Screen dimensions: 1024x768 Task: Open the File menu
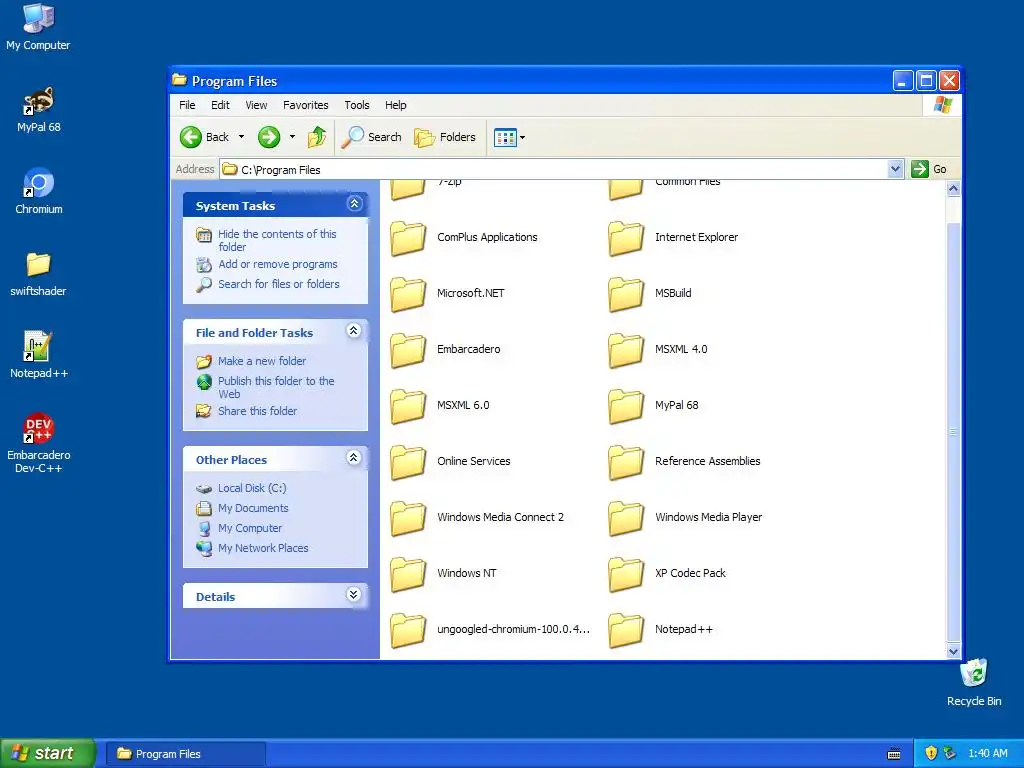click(x=187, y=105)
